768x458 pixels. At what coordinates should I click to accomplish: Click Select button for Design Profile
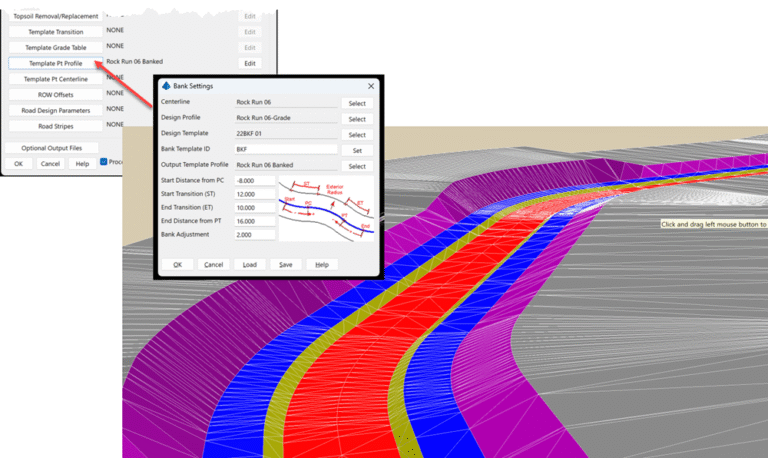357,119
